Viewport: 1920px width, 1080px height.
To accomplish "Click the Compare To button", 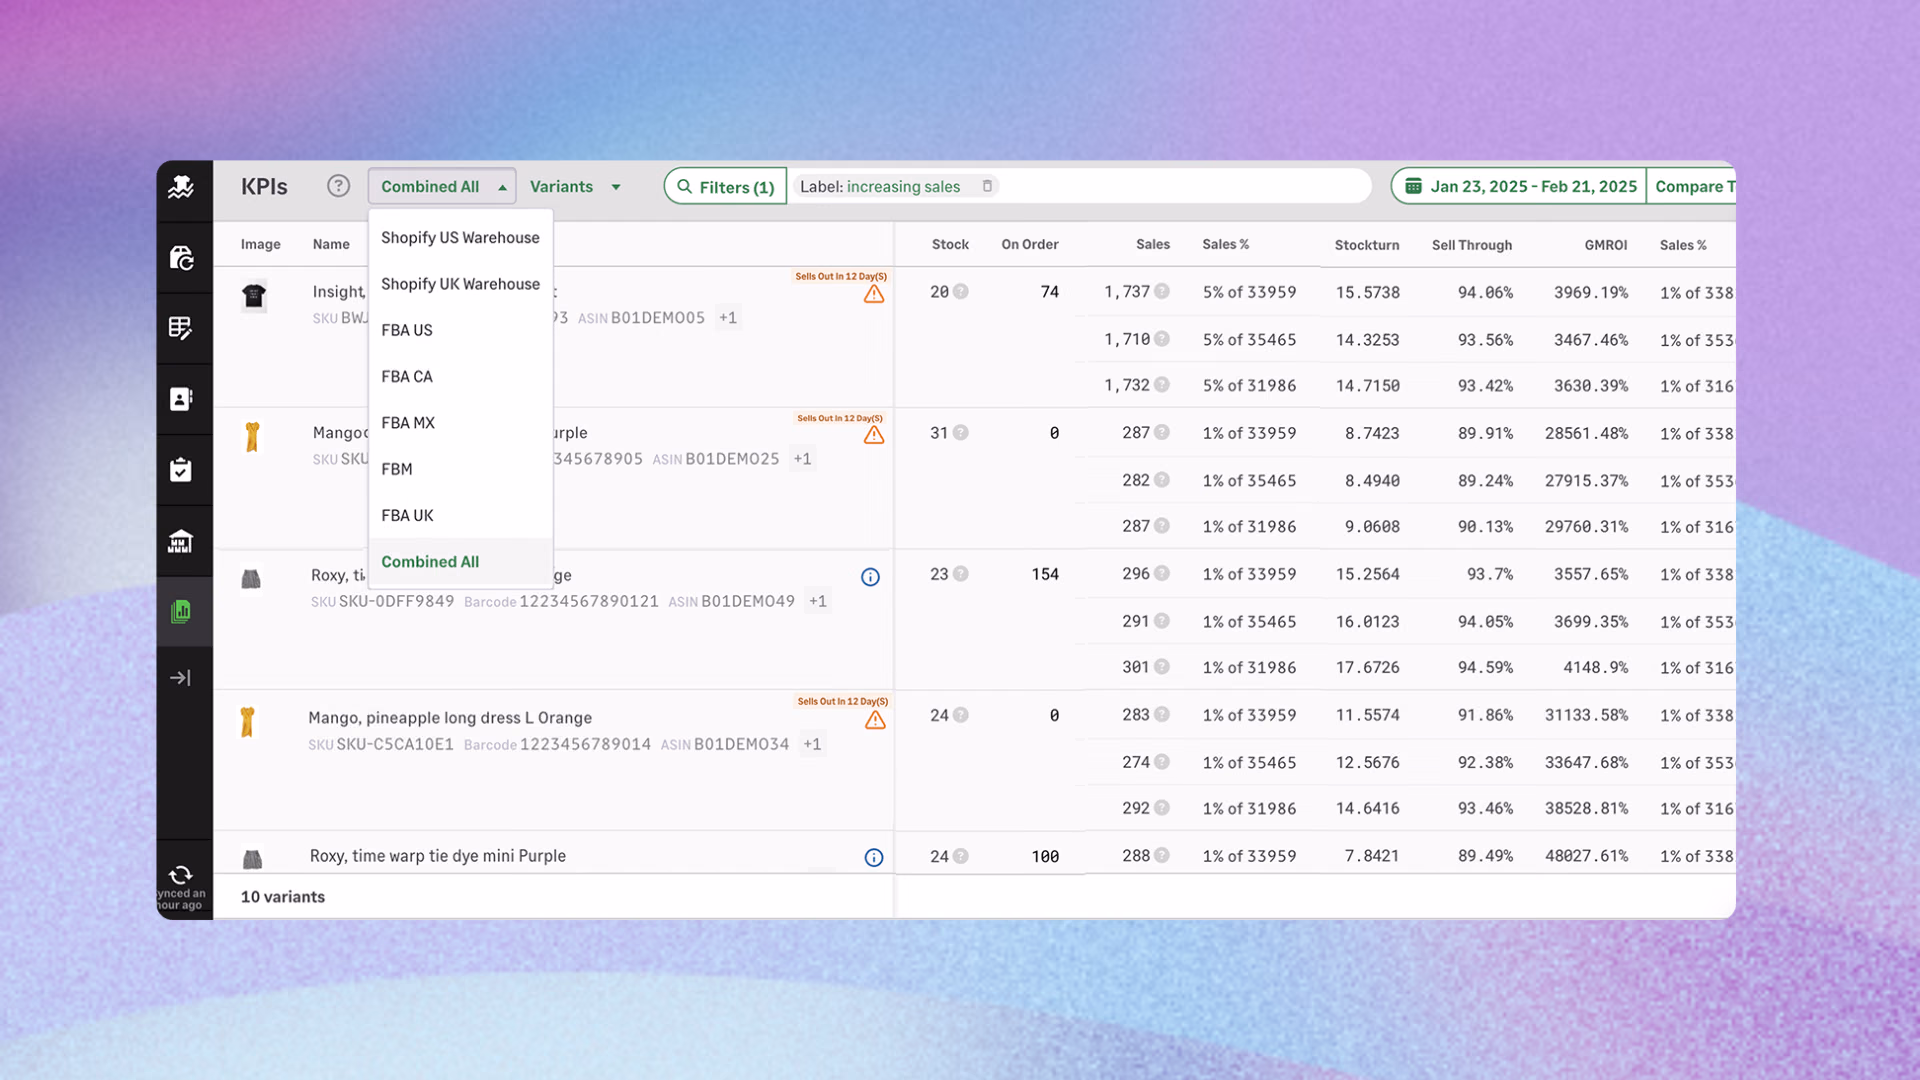I will [1692, 186].
